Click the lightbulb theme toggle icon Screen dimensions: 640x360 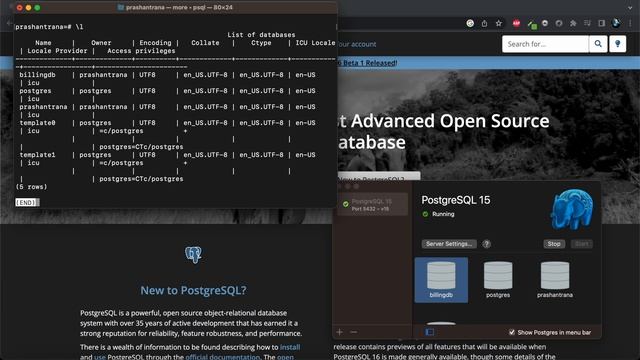click(x=618, y=44)
